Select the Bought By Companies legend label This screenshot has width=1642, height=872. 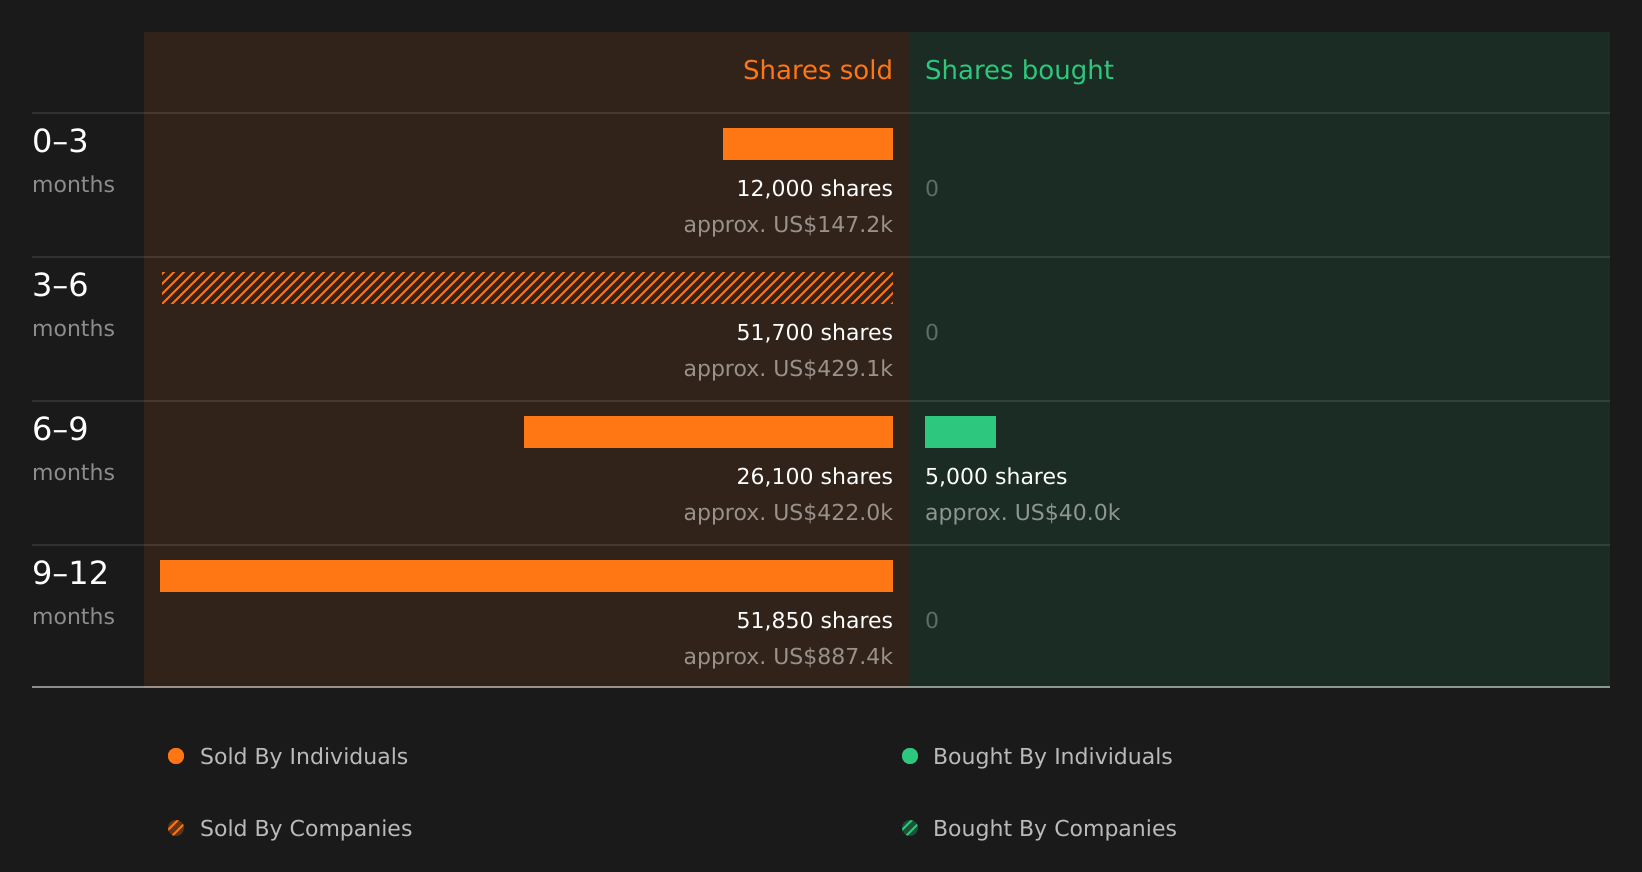click(1054, 829)
